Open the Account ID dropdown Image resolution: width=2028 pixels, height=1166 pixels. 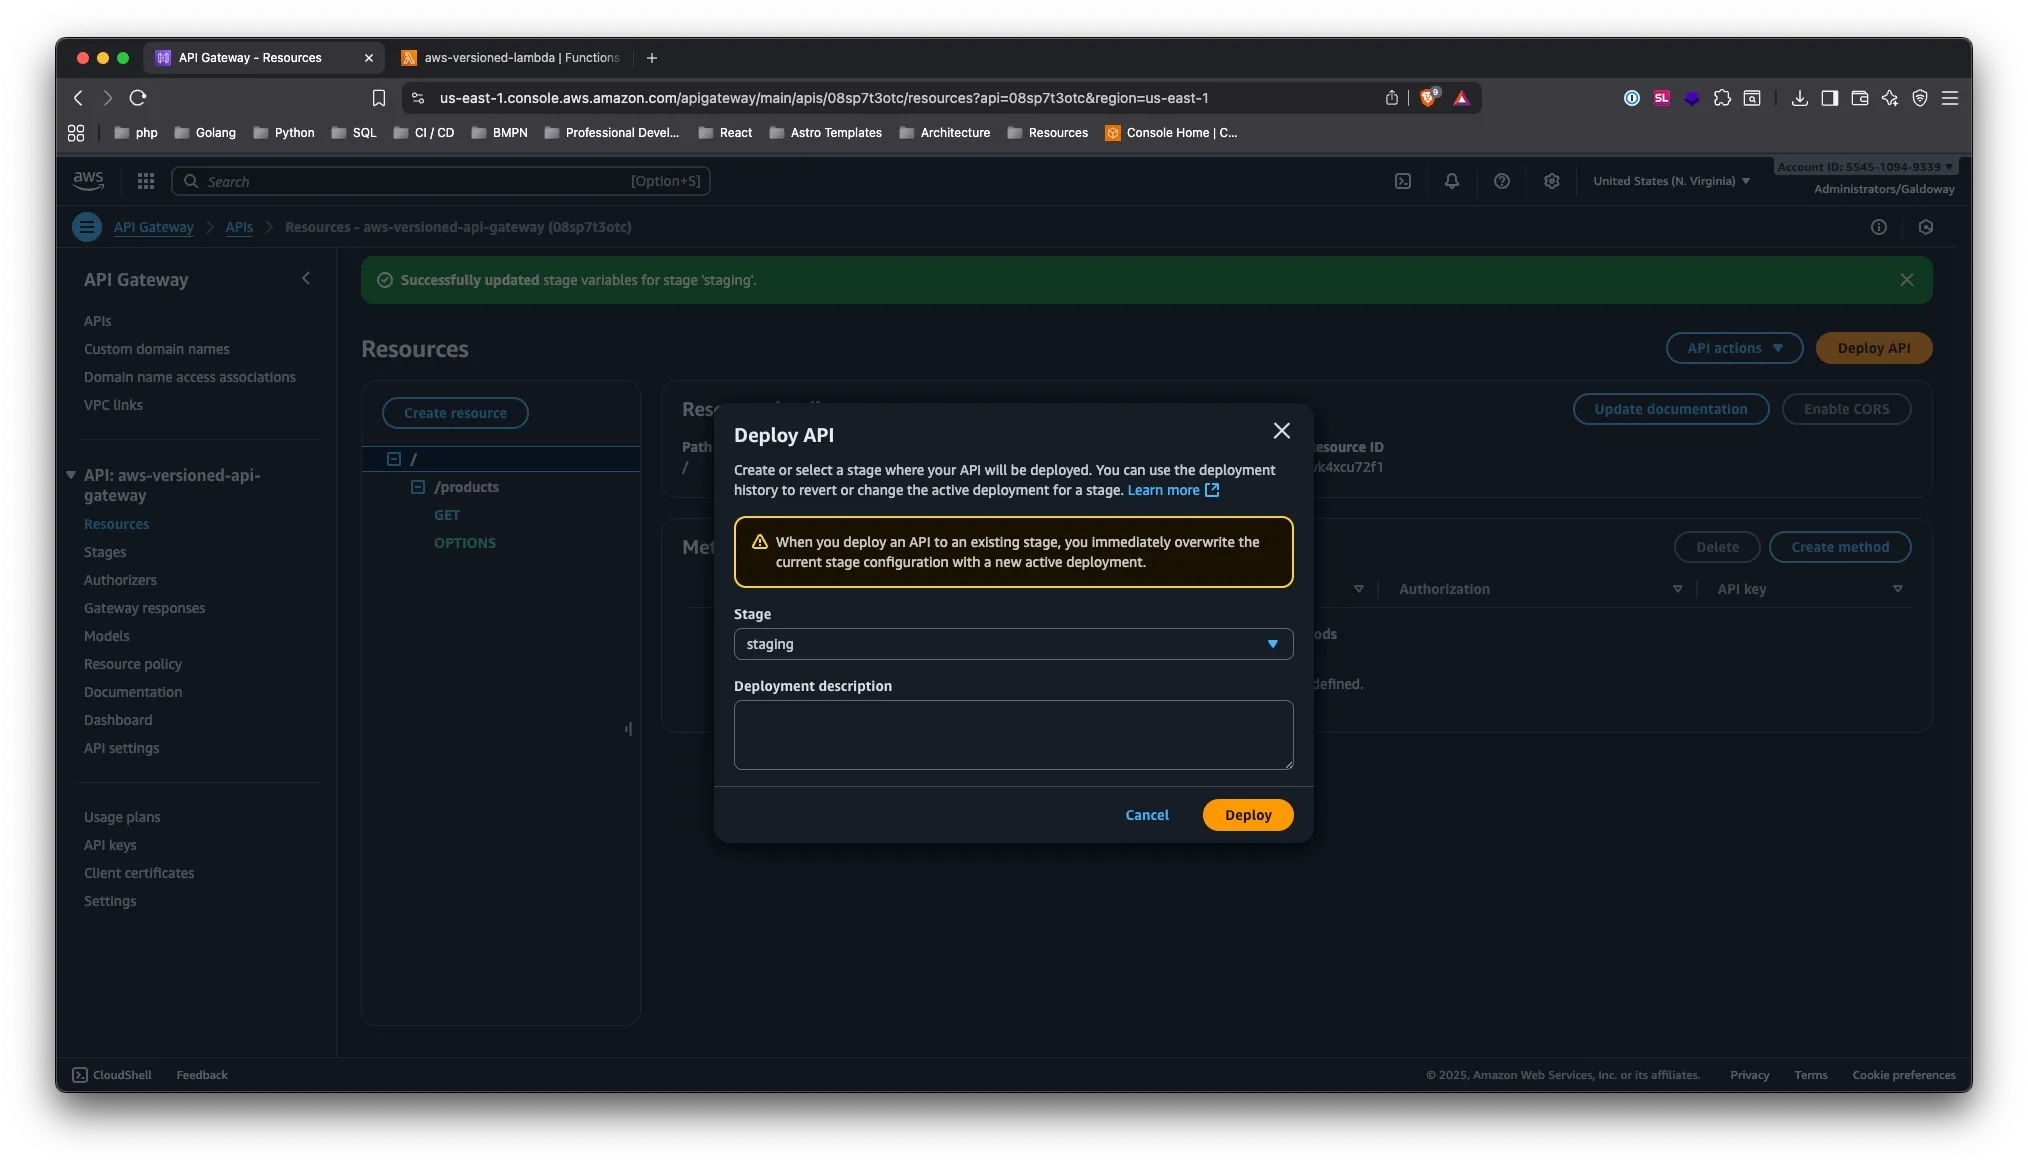(x=1863, y=166)
